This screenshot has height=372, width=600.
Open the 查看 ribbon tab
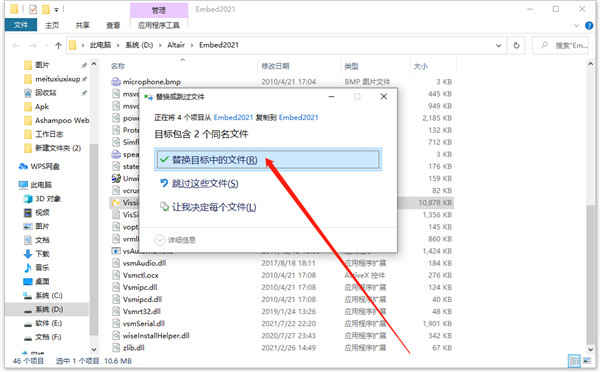pos(113,25)
